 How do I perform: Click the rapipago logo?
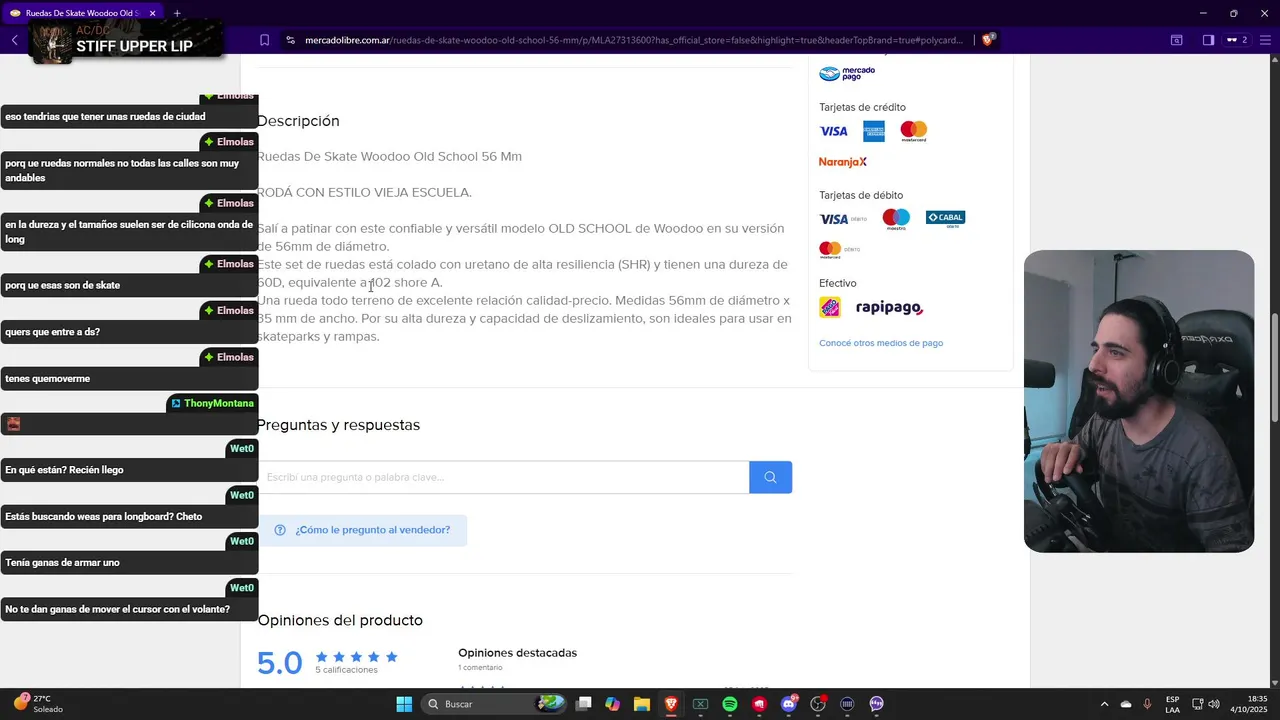coord(889,308)
